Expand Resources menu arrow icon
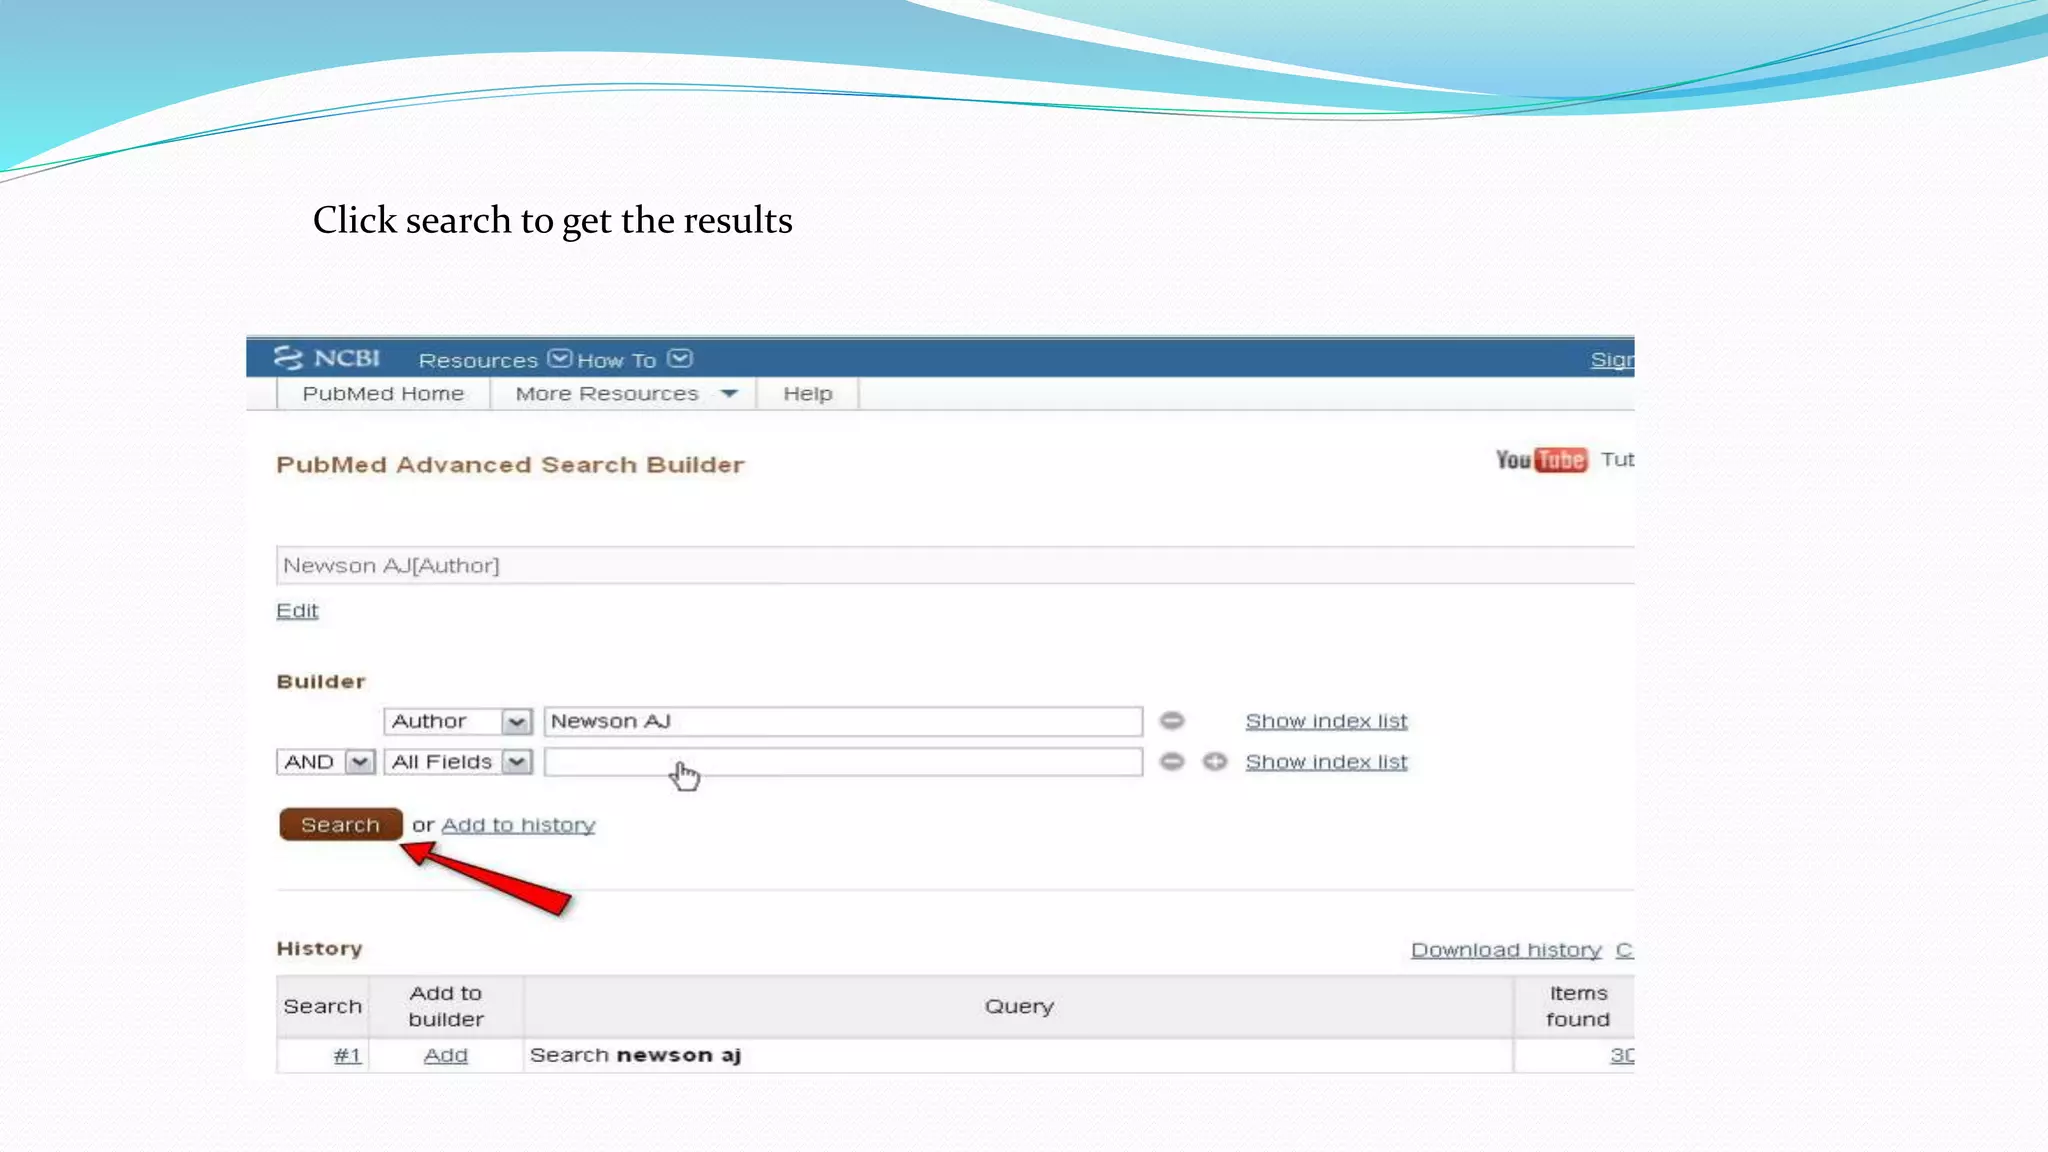Screen dimensions: 2048x1152 click(x=560, y=359)
